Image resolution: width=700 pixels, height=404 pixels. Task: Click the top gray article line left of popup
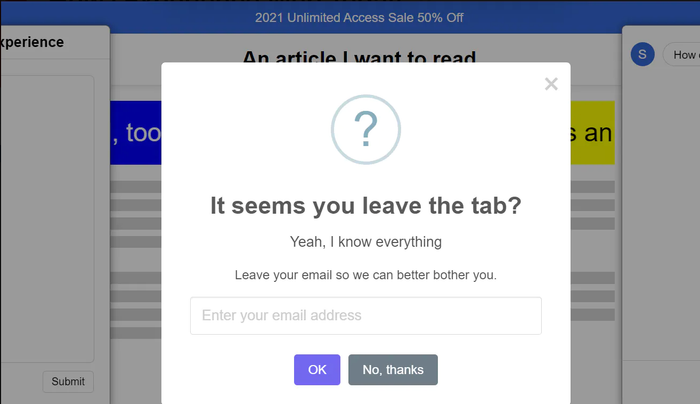135,186
